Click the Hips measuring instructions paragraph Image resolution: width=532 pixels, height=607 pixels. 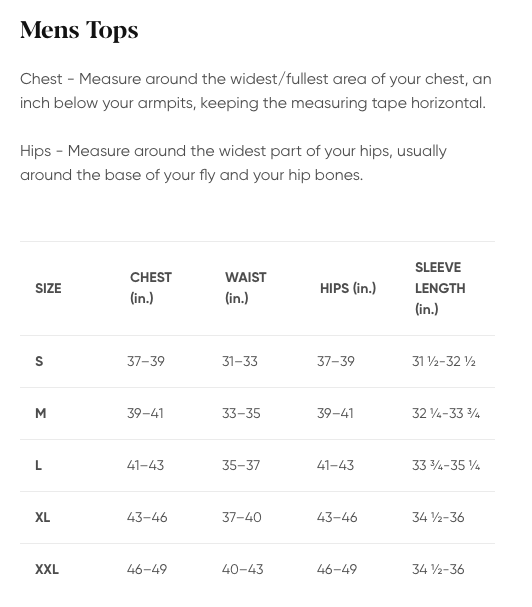pos(233,163)
